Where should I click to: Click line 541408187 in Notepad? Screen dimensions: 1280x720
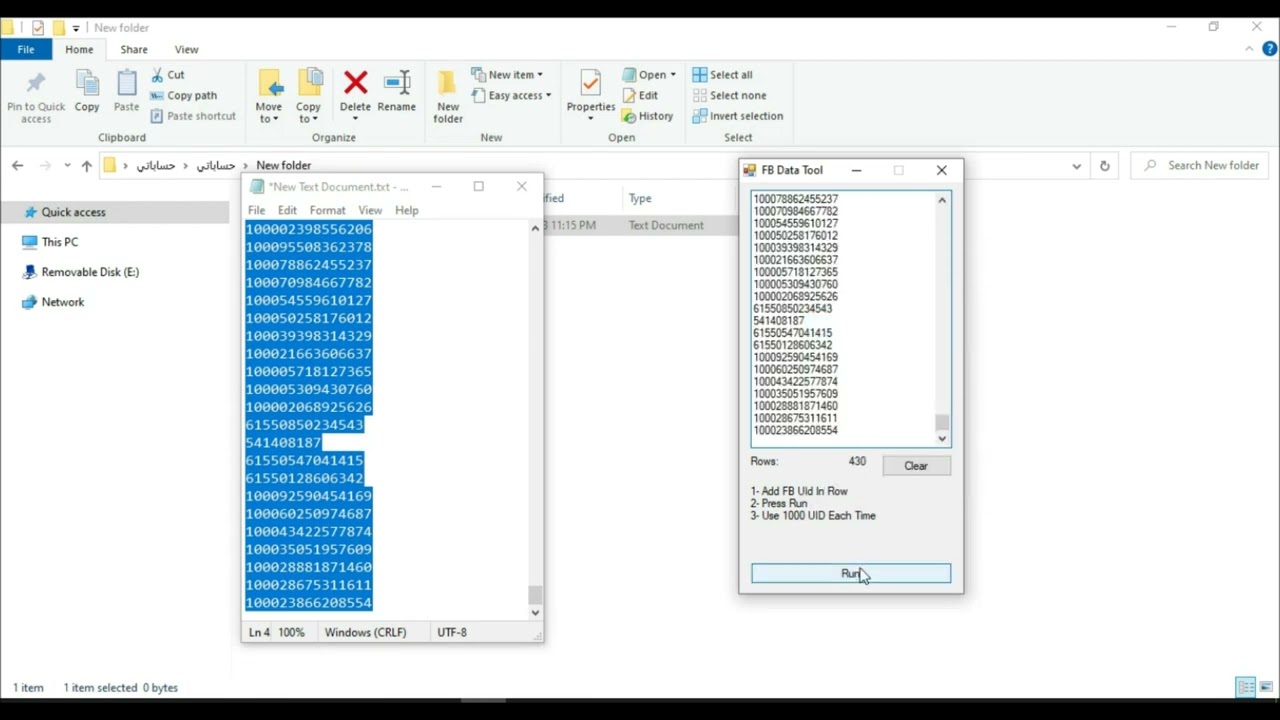(x=284, y=442)
